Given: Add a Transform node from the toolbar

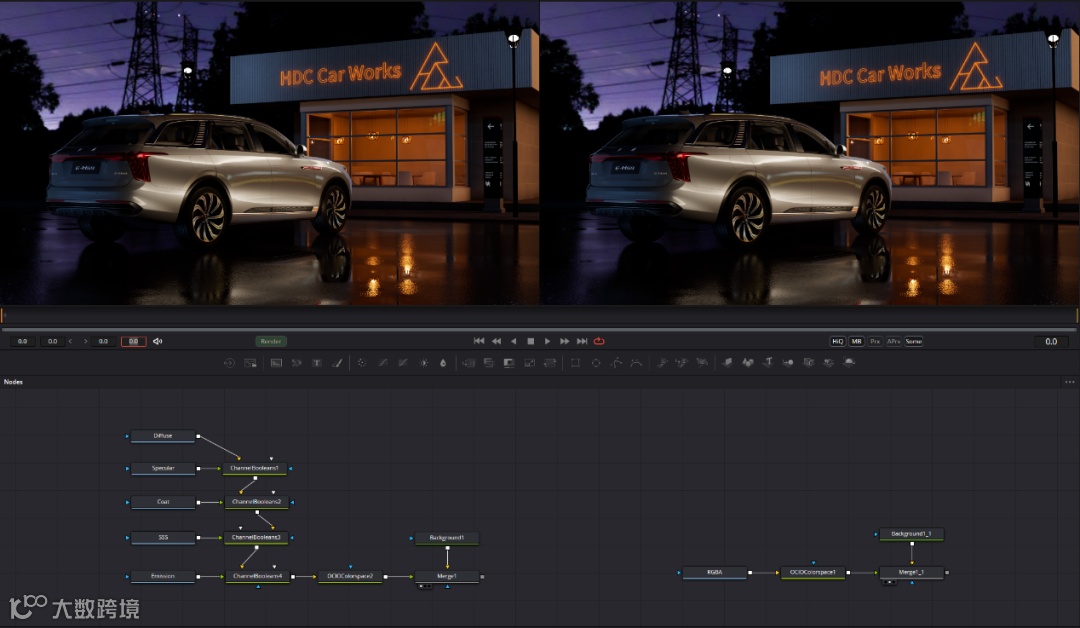Looking at the screenshot, I should (x=550, y=363).
